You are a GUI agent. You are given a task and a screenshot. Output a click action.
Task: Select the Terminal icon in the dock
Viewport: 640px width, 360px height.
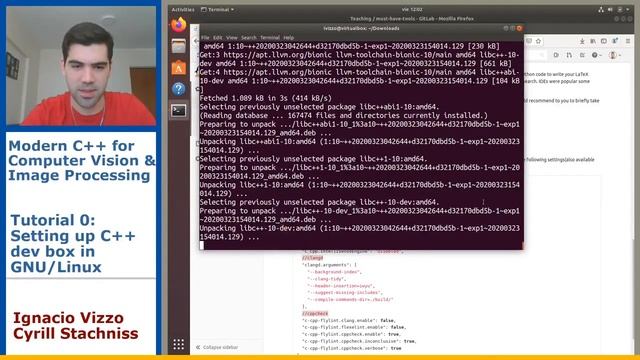[x=178, y=111]
